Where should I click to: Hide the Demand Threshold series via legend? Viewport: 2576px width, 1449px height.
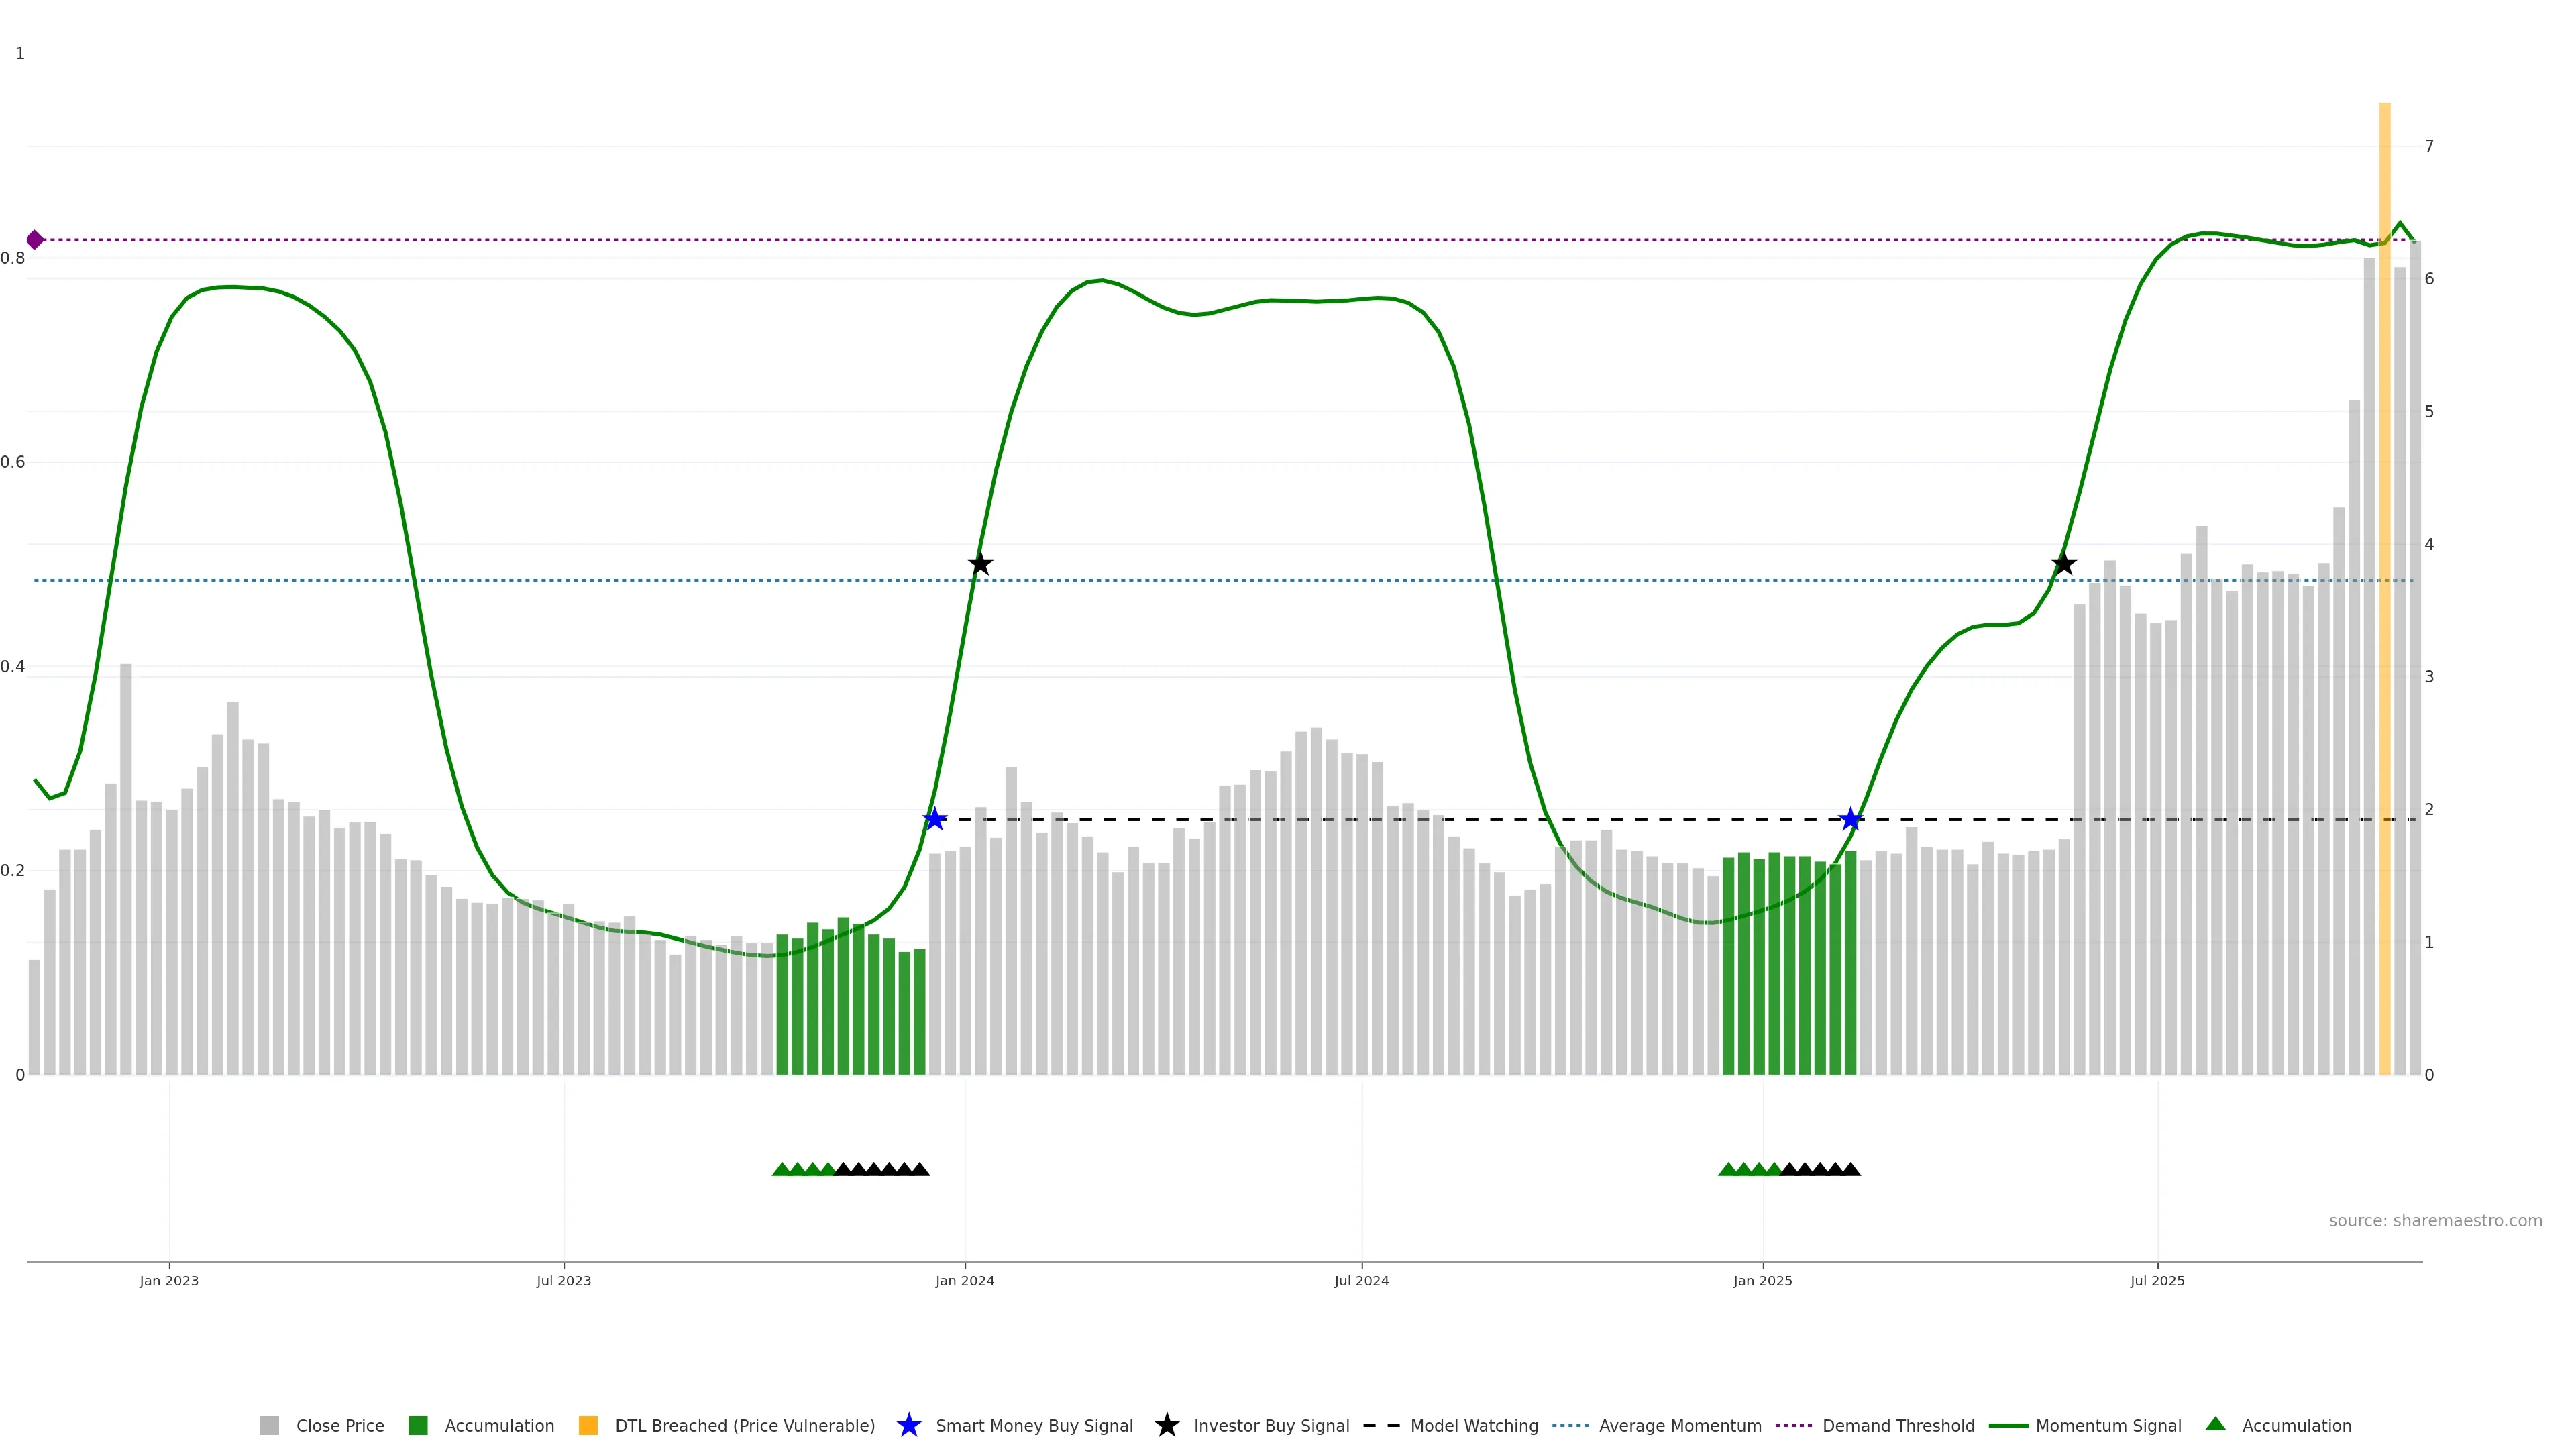[1898, 1425]
